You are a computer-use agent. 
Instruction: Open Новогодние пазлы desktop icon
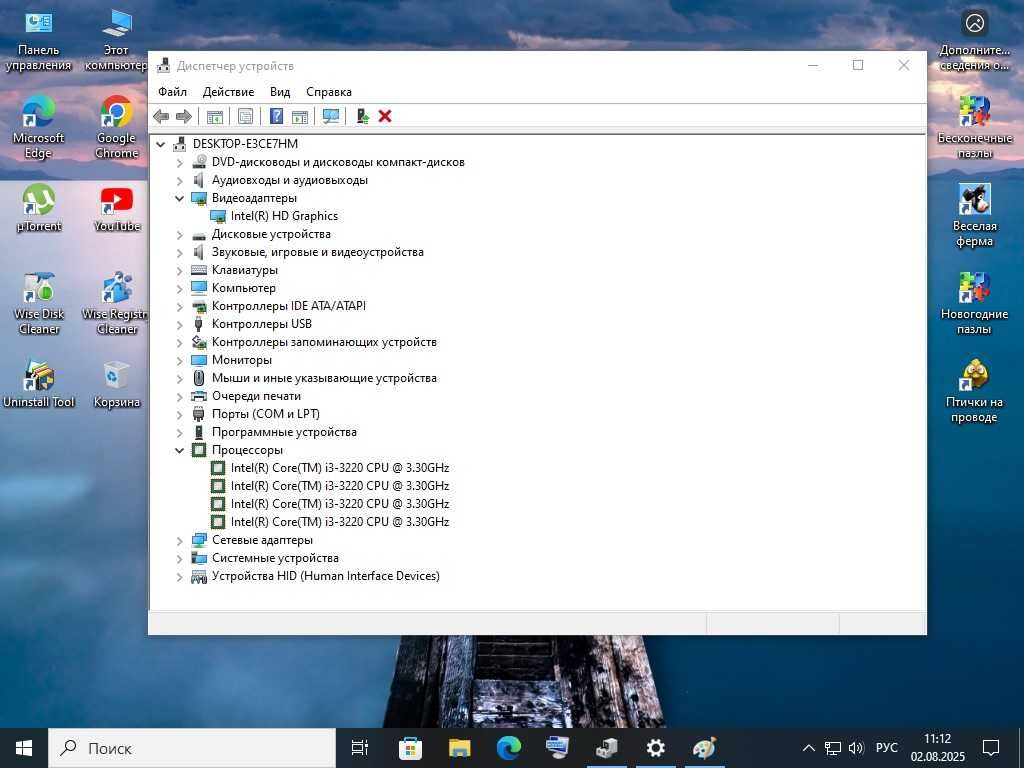pyautogui.click(x=974, y=304)
